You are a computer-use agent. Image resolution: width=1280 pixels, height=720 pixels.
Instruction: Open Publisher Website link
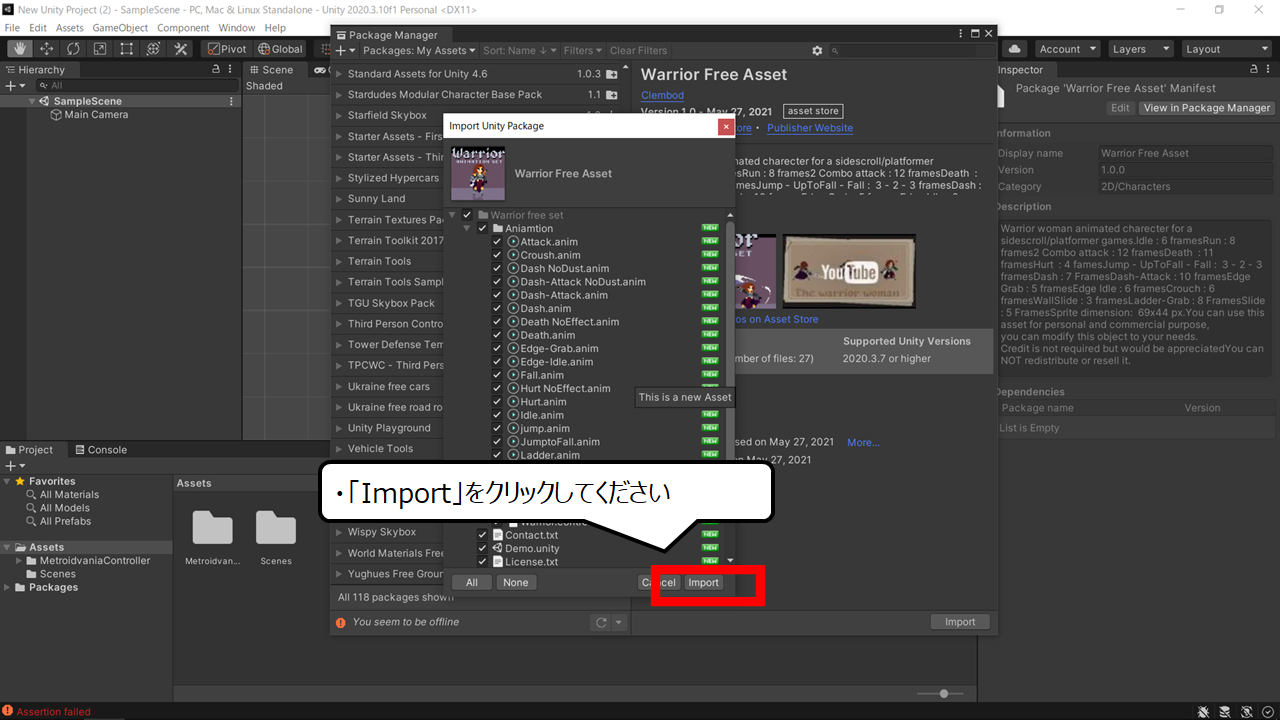(x=810, y=128)
